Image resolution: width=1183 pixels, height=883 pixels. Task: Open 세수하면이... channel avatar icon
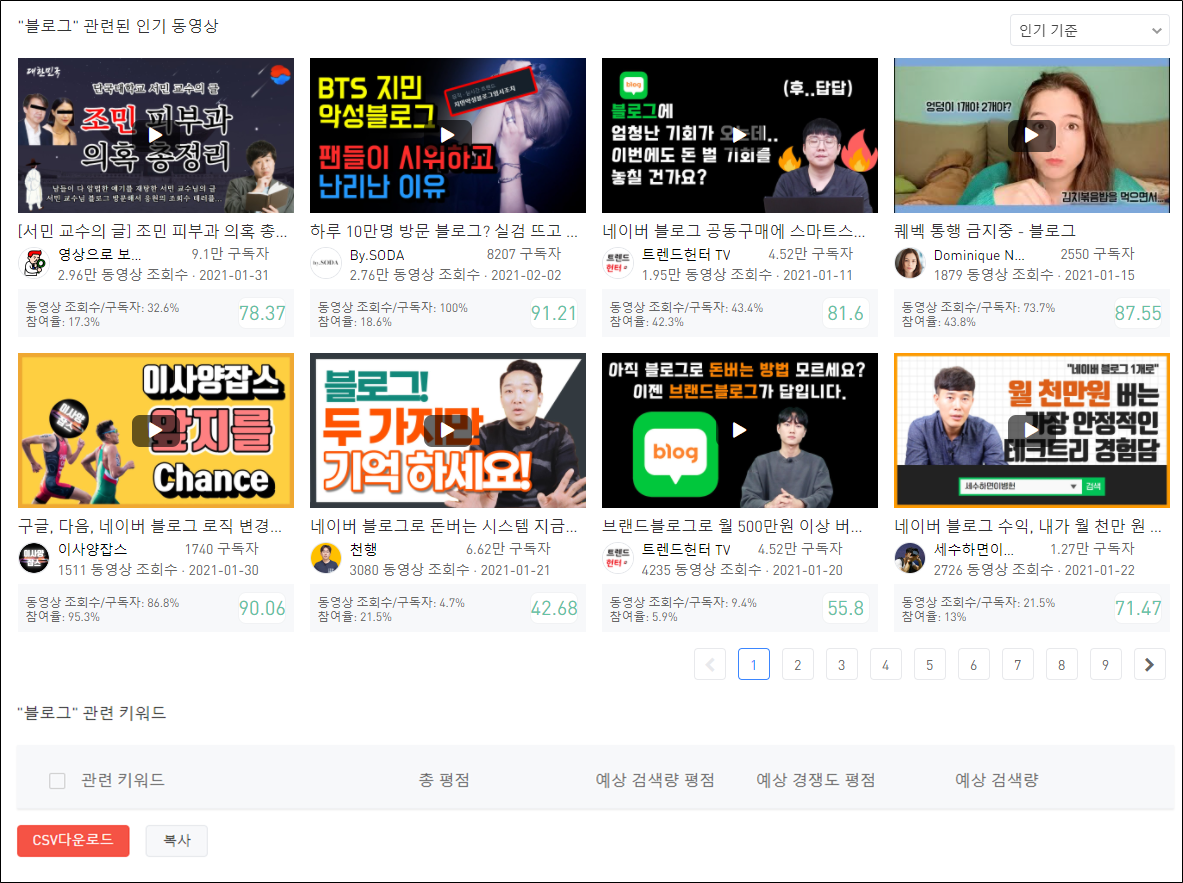point(909,558)
